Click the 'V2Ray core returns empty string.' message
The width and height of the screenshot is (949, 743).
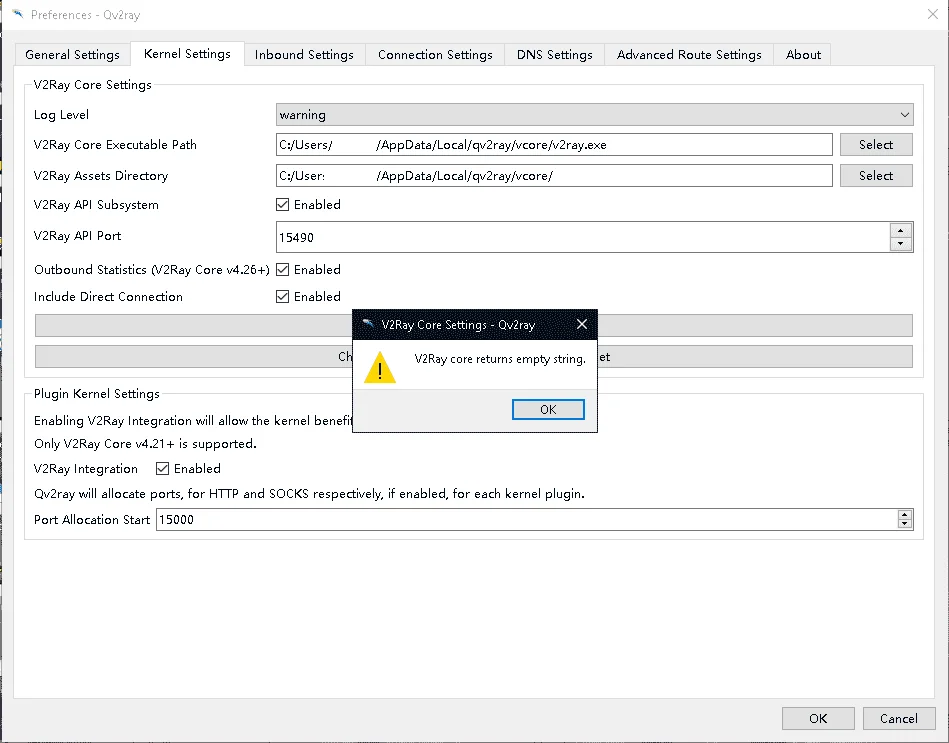(x=500, y=359)
